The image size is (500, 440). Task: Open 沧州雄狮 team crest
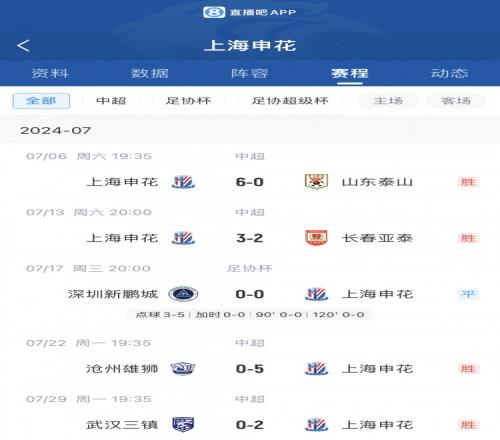183,369
